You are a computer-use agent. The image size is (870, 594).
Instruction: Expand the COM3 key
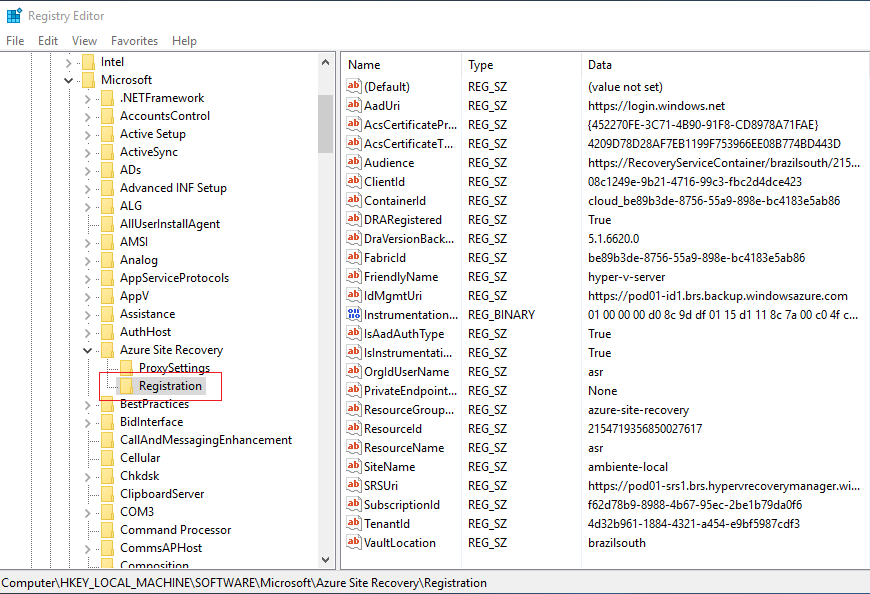point(87,512)
